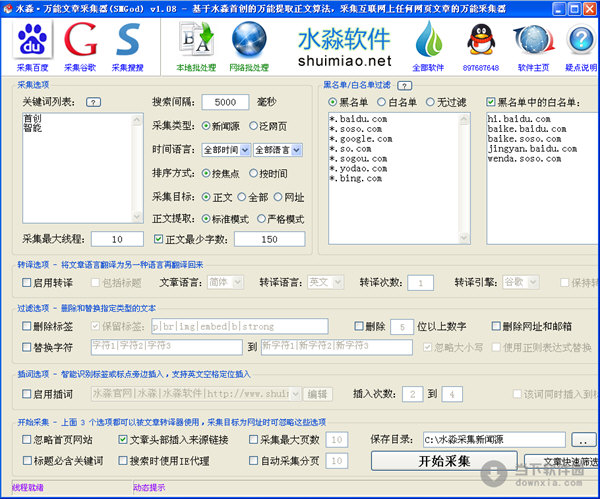Select jingyan.baidu.com in the whitelist

coord(532,148)
